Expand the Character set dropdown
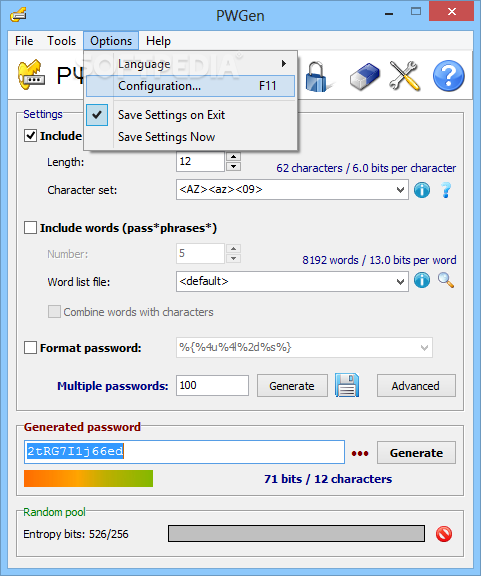Screen dimensions: 481x576 (400, 190)
